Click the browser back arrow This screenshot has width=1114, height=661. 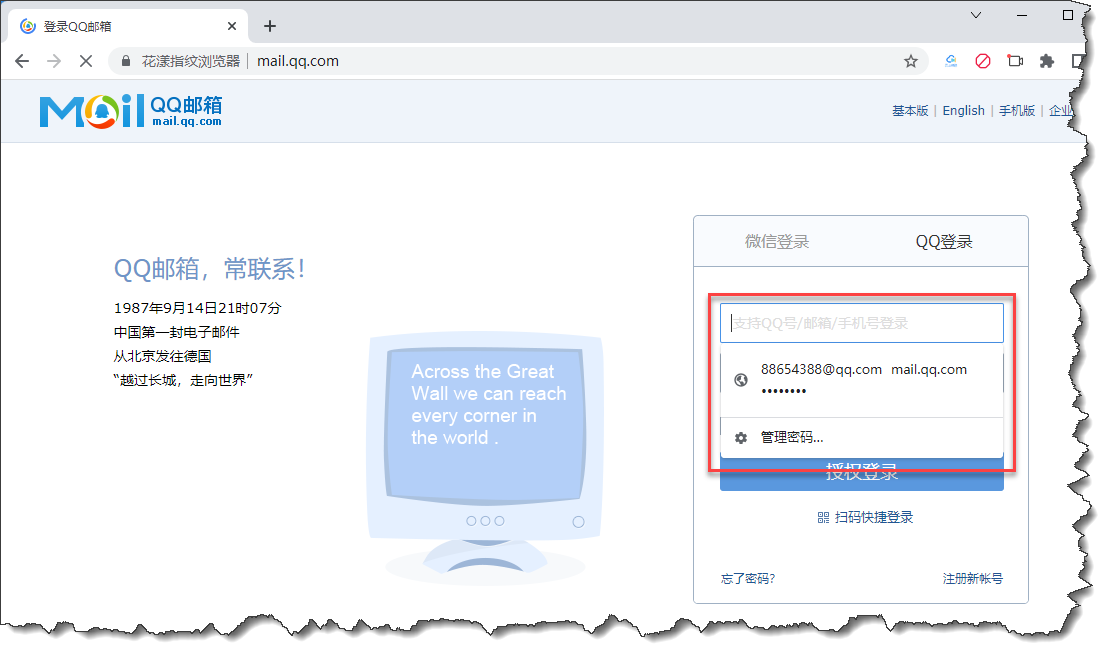(x=22, y=61)
